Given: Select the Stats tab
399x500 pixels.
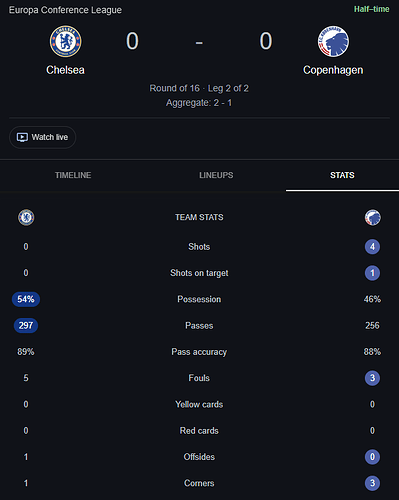Looking at the screenshot, I should (342, 175).
